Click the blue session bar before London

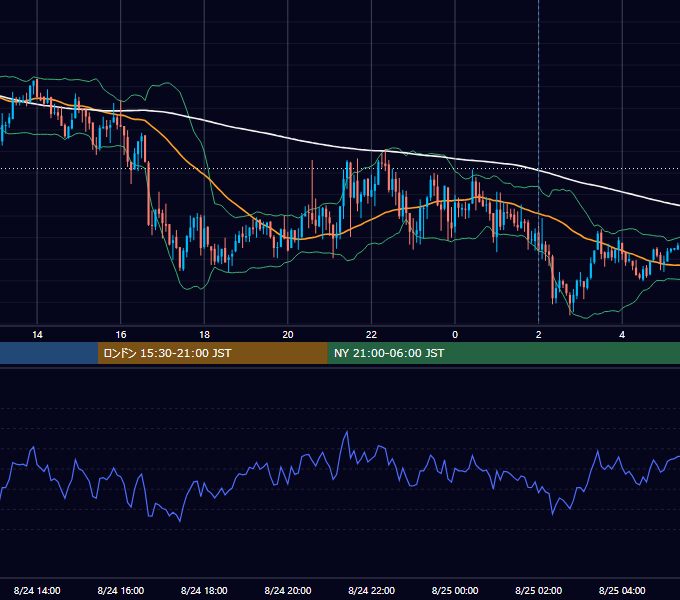49,353
